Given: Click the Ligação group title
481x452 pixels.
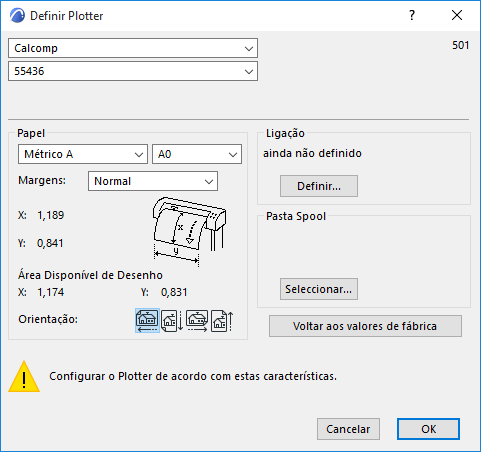Looking at the screenshot, I should tap(285, 133).
